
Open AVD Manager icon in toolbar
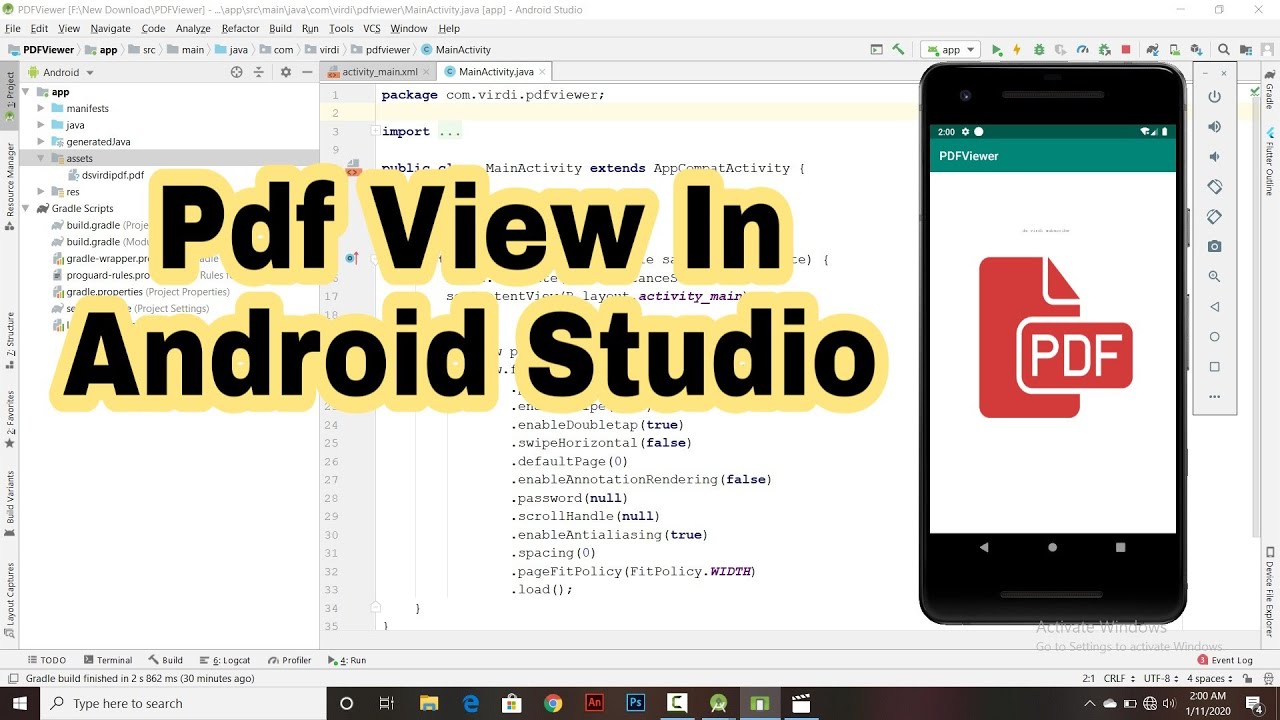[x=1175, y=50]
